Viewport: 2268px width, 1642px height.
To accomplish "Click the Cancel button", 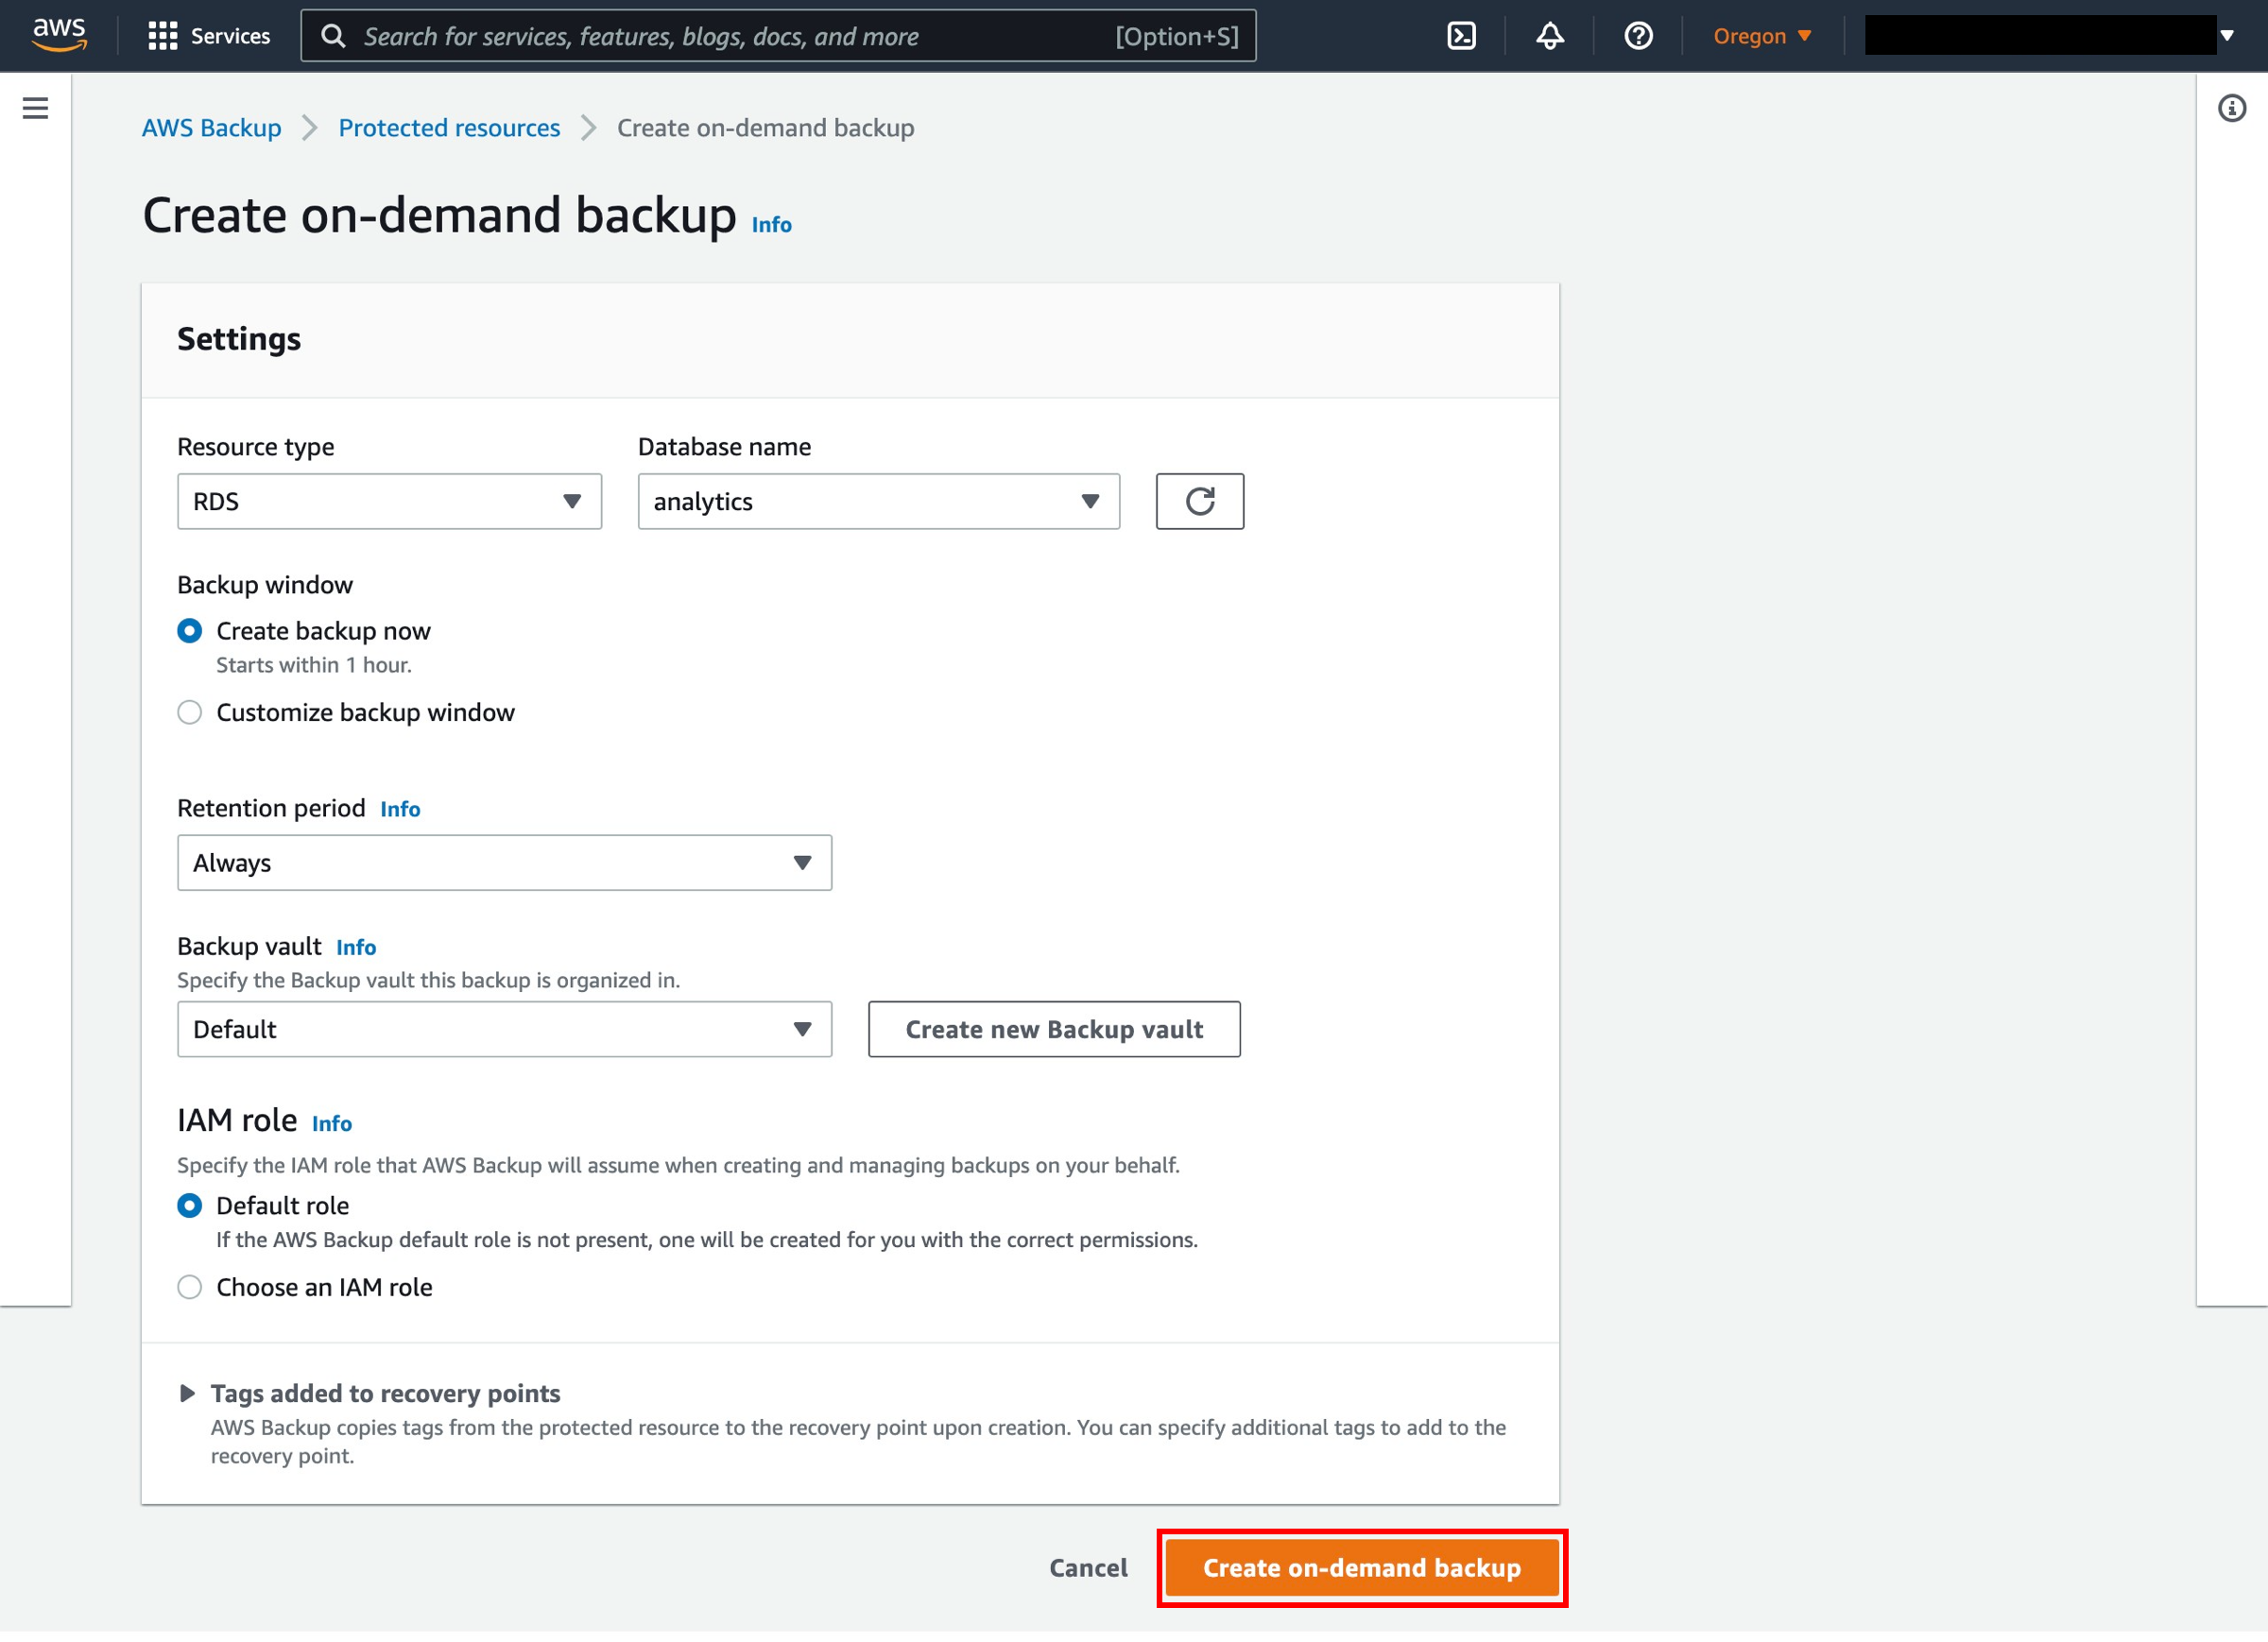I will click(1088, 1568).
